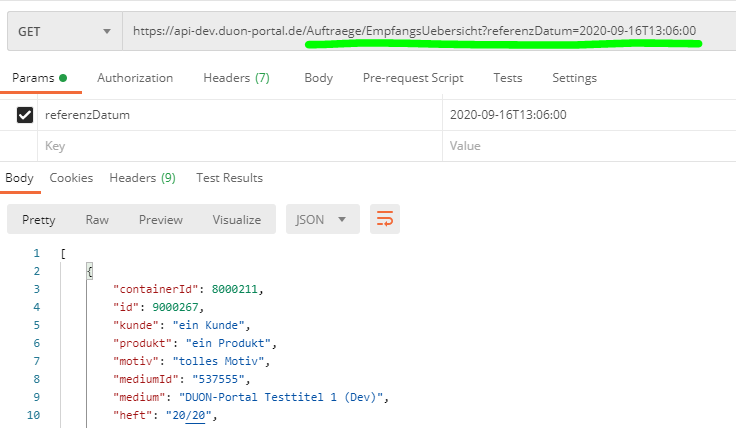The image size is (736, 428).
Task: Open the GET method dropdown
Action: [x=62, y=31]
